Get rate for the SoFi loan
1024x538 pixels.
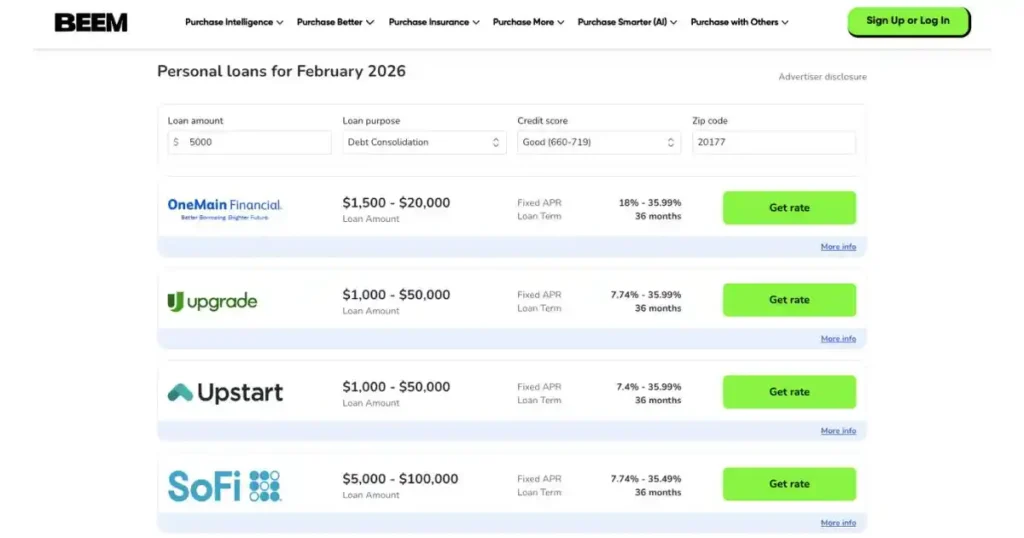789,484
